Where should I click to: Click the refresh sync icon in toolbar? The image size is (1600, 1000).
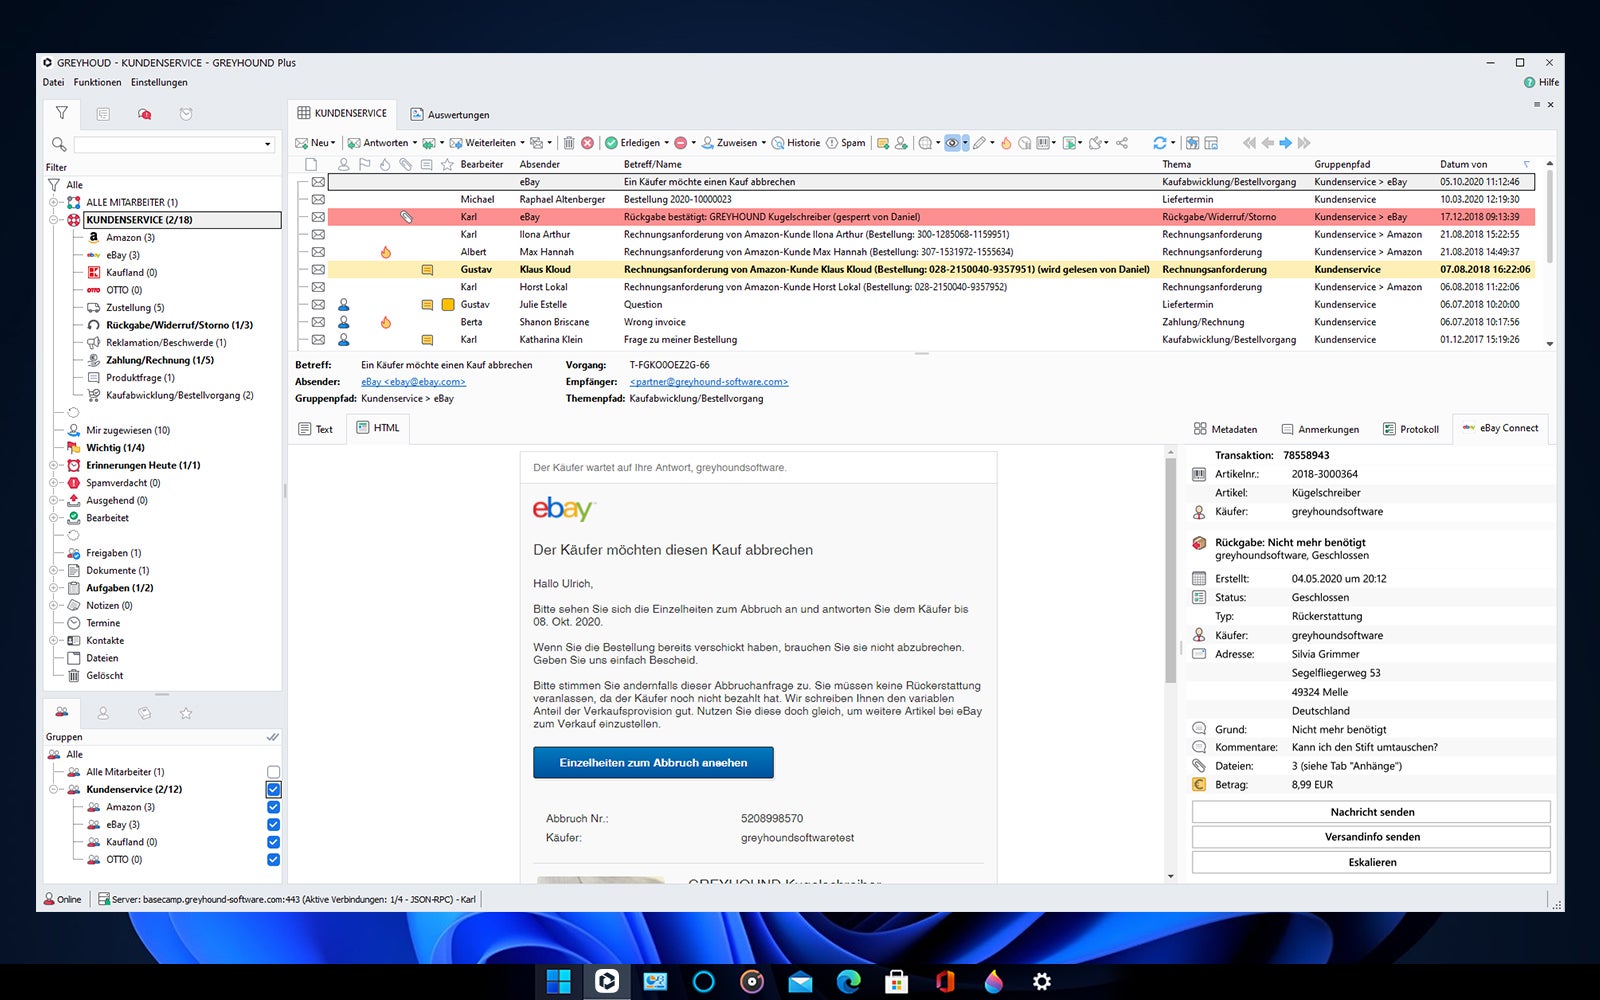point(1159,143)
